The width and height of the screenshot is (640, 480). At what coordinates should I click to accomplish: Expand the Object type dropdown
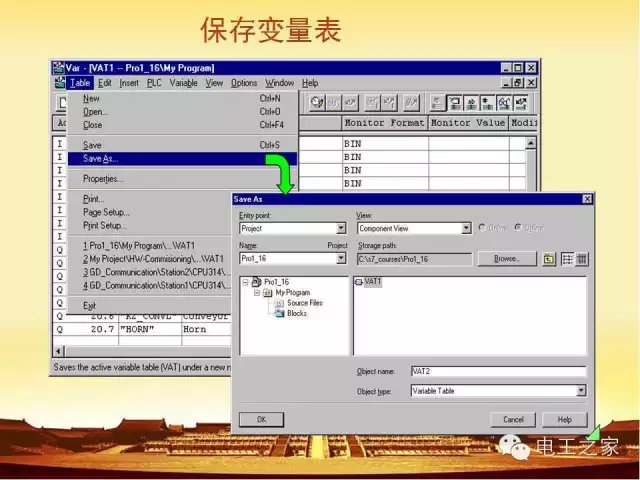point(581,391)
